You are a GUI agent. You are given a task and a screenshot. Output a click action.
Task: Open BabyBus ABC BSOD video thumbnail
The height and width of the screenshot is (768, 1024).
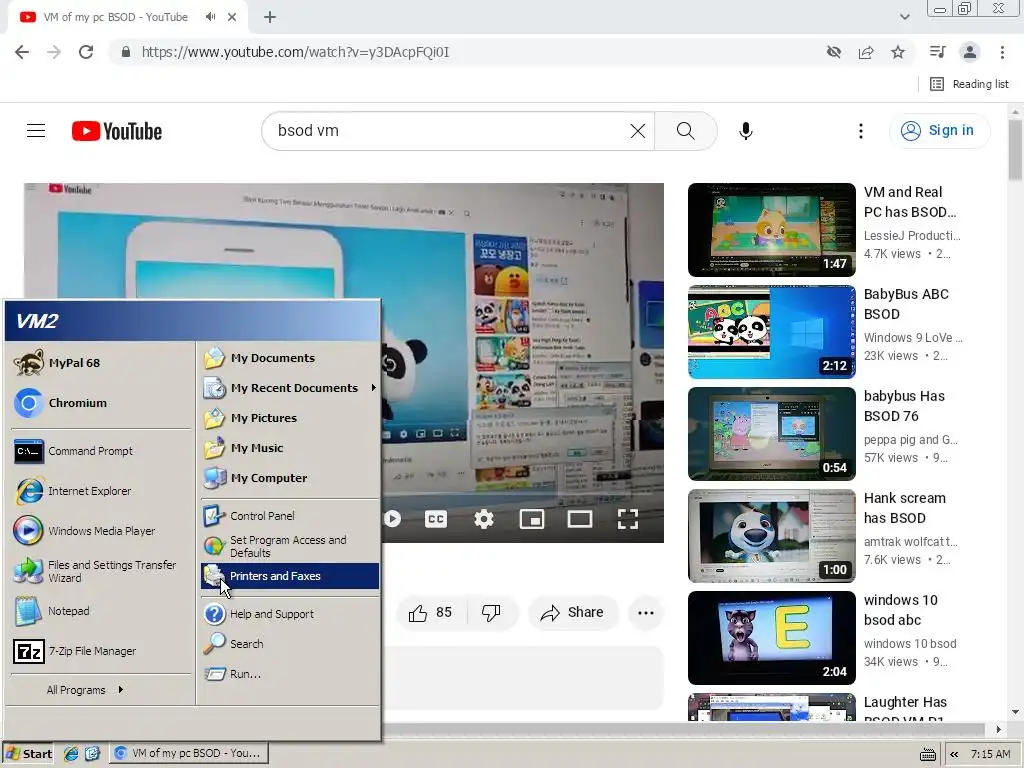(x=771, y=332)
